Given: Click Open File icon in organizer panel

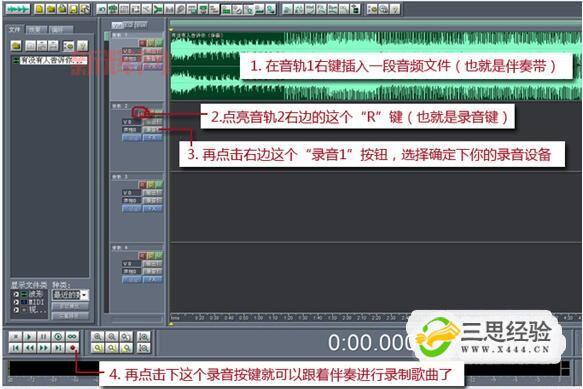Looking at the screenshot, I should click(x=16, y=46).
